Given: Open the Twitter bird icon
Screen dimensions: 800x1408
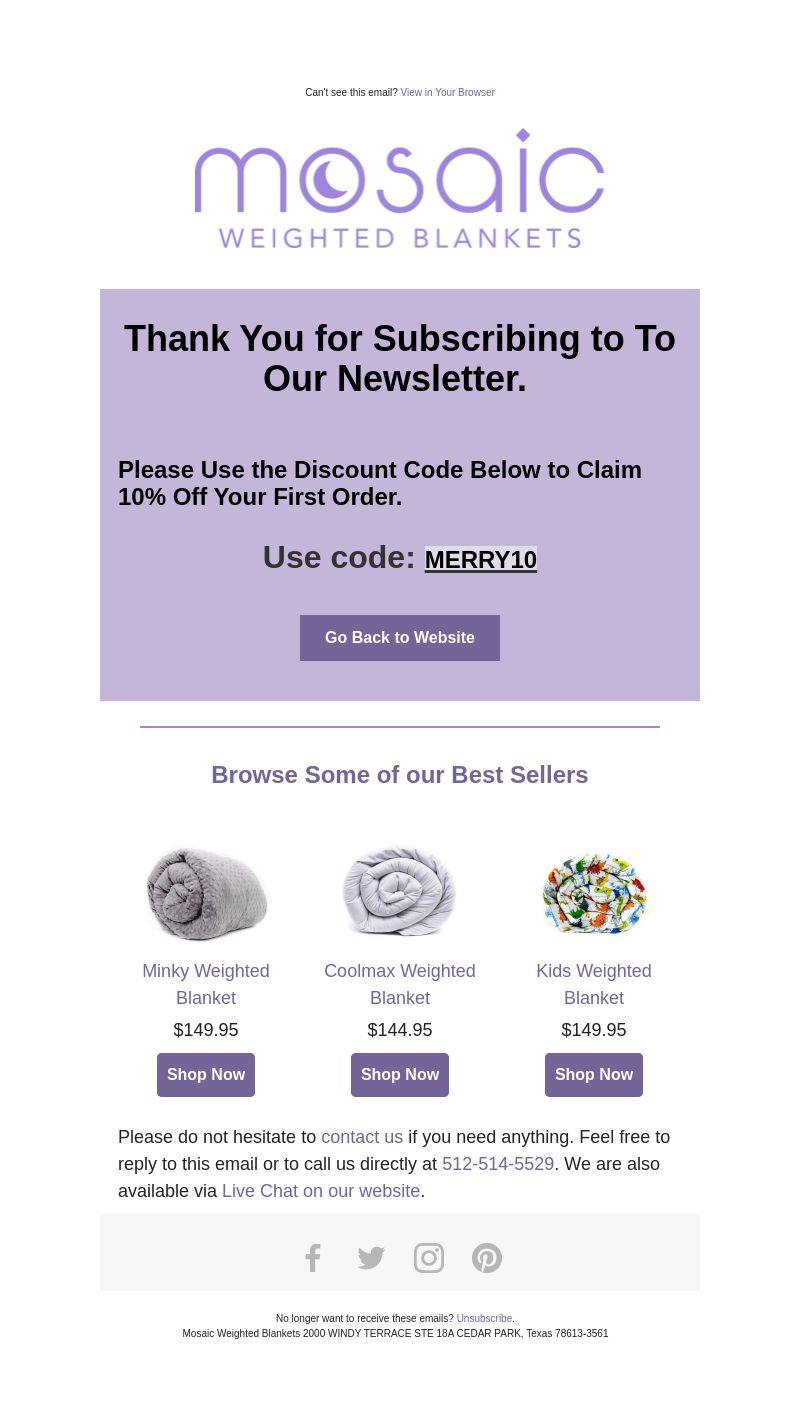Looking at the screenshot, I should pyautogui.click(x=371, y=1258).
